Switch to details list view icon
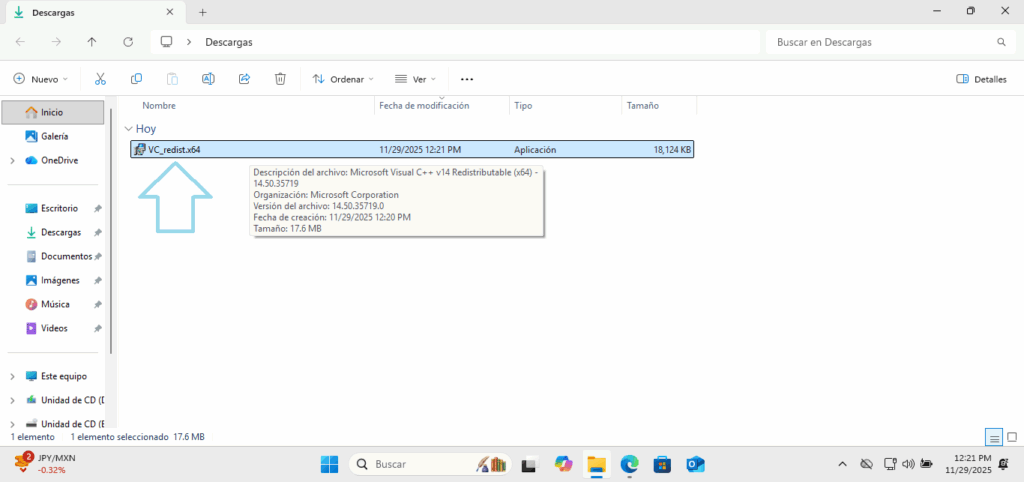The width and height of the screenshot is (1024, 482). [994, 437]
